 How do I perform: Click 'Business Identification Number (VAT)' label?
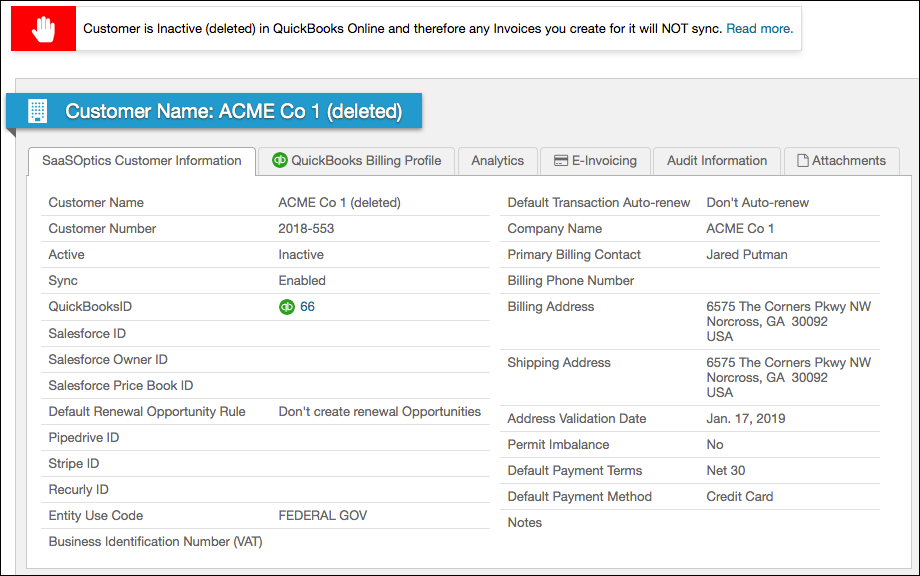(x=155, y=541)
